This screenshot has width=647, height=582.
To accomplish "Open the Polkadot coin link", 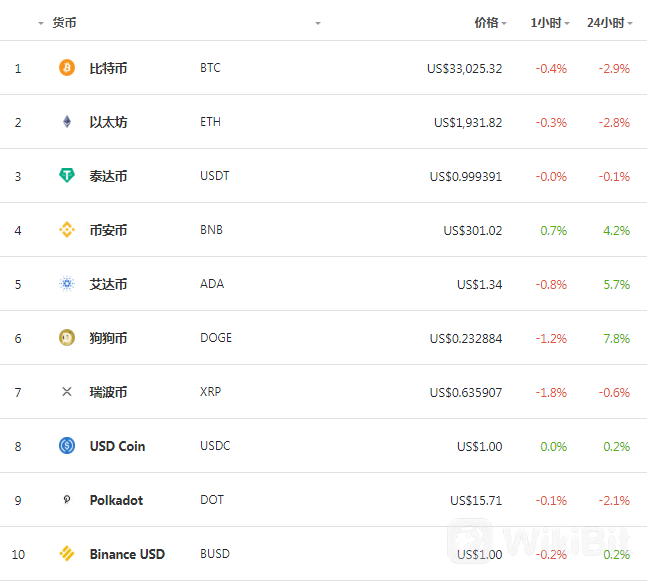I will click(x=116, y=500).
